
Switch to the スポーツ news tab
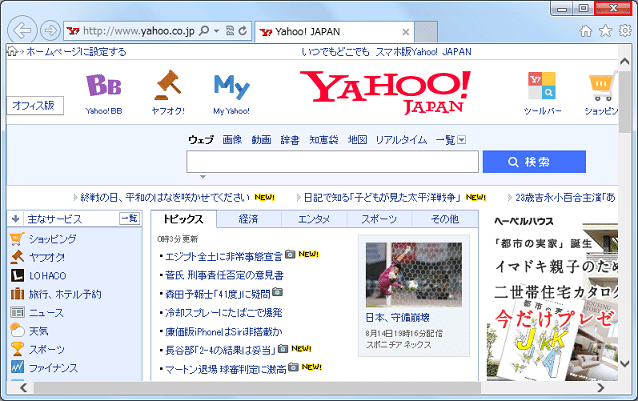click(379, 219)
